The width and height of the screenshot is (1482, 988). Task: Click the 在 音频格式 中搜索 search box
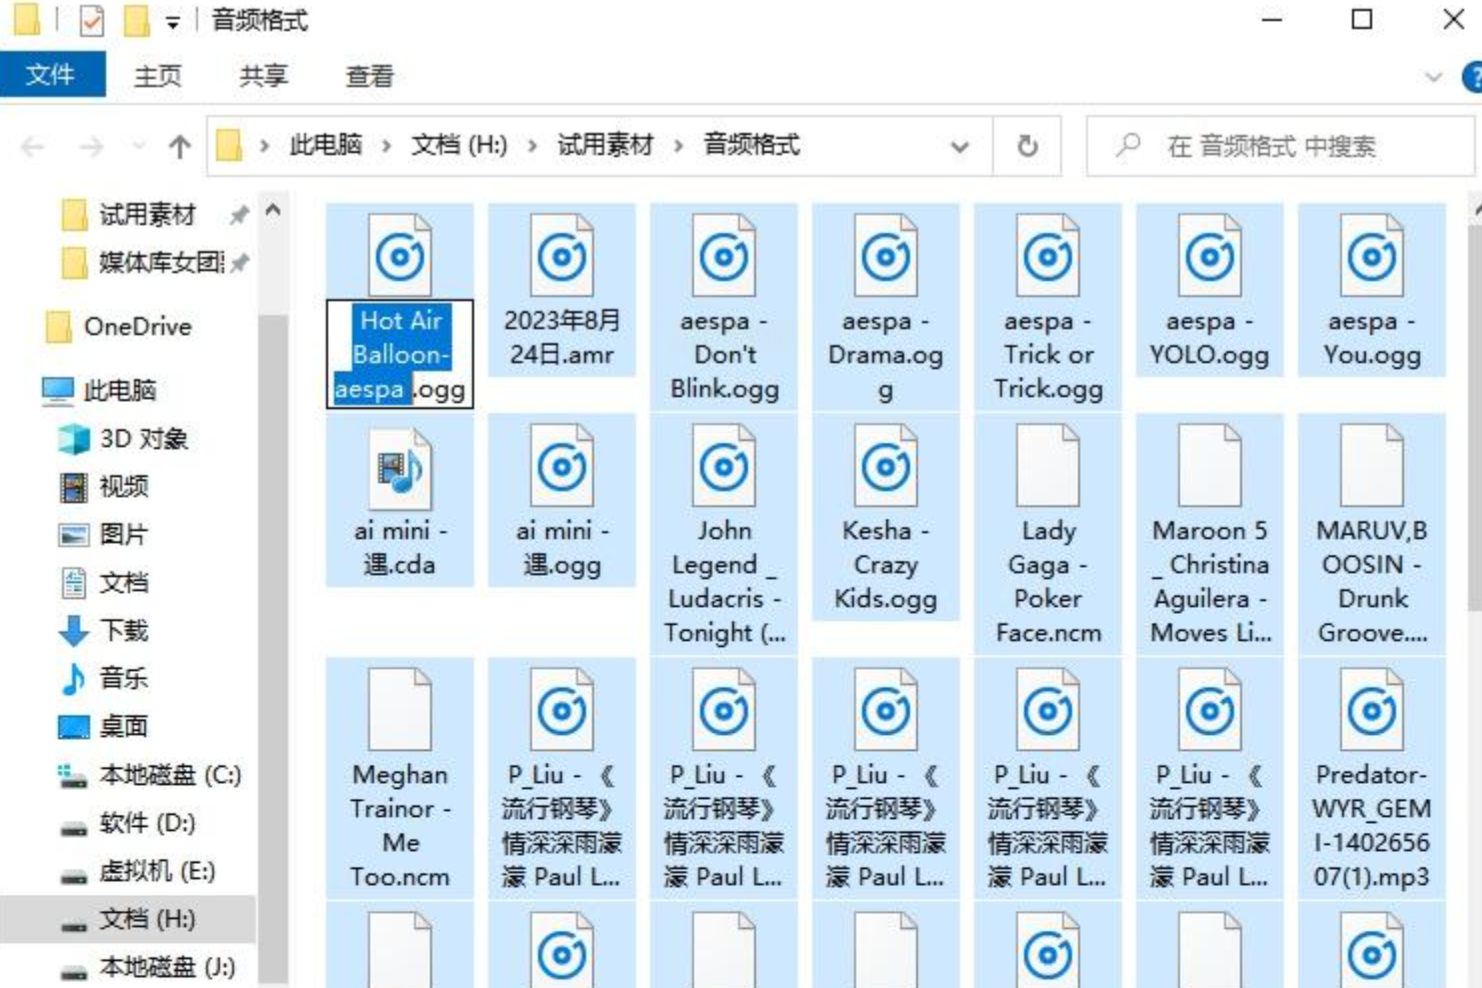1280,147
